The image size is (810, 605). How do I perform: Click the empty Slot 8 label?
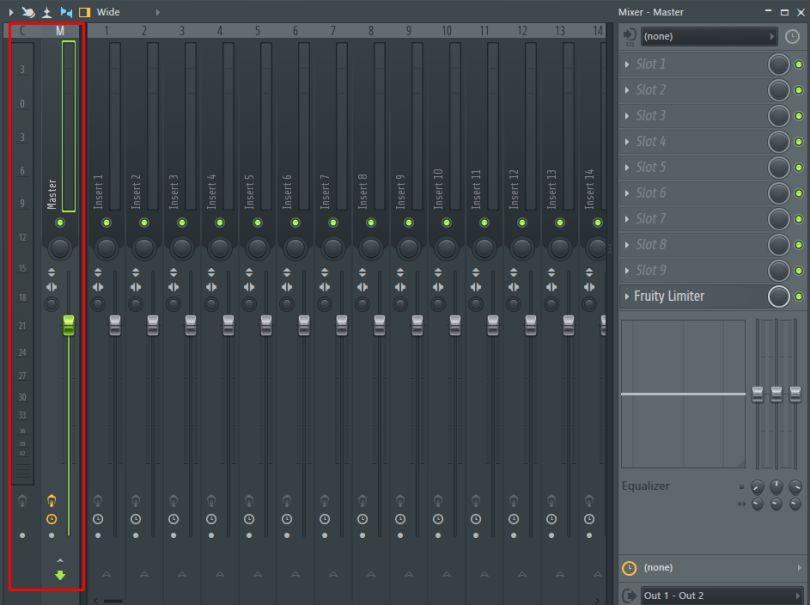(651, 244)
